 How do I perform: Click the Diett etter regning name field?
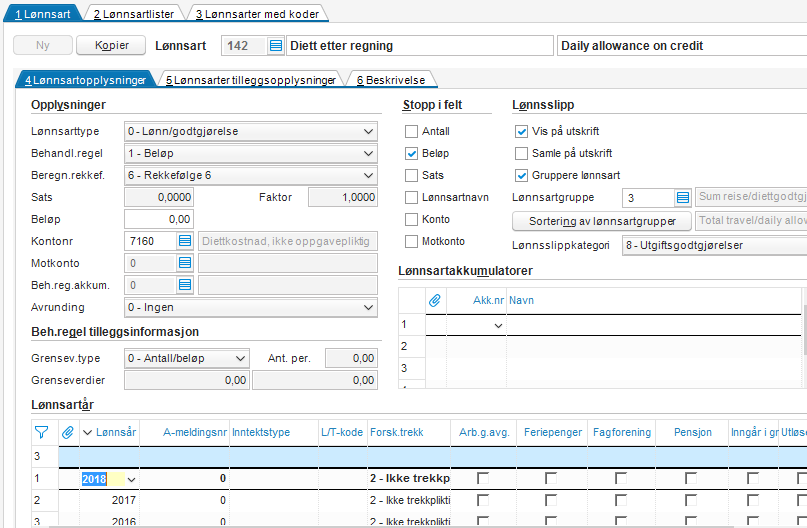[419, 46]
